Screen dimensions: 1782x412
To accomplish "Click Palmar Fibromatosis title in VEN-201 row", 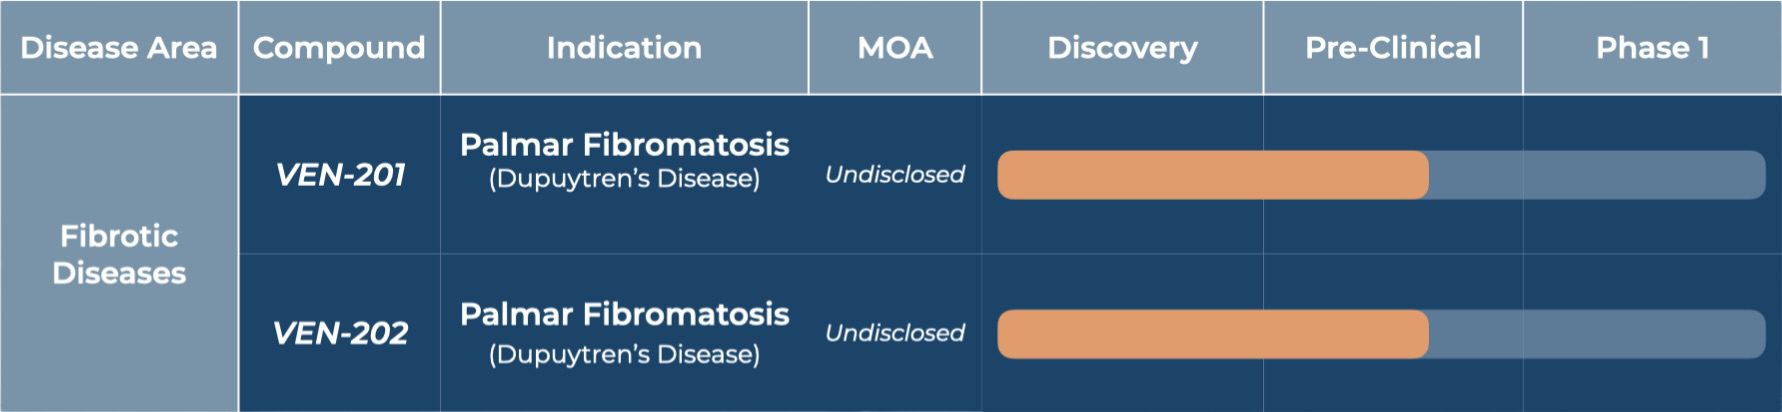I will [624, 145].
